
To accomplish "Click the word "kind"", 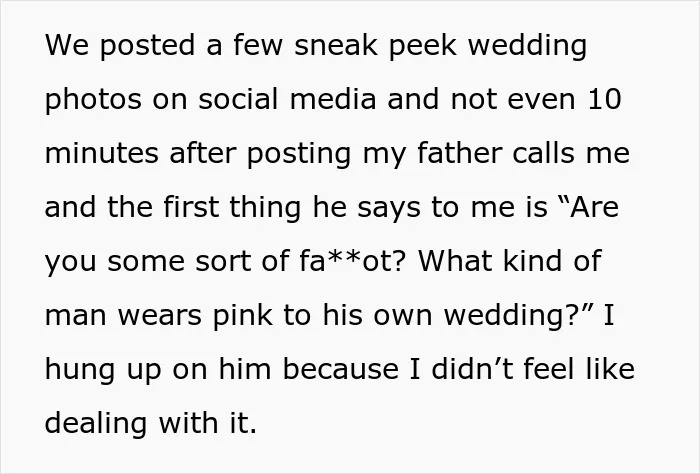I will pos(533,261).
